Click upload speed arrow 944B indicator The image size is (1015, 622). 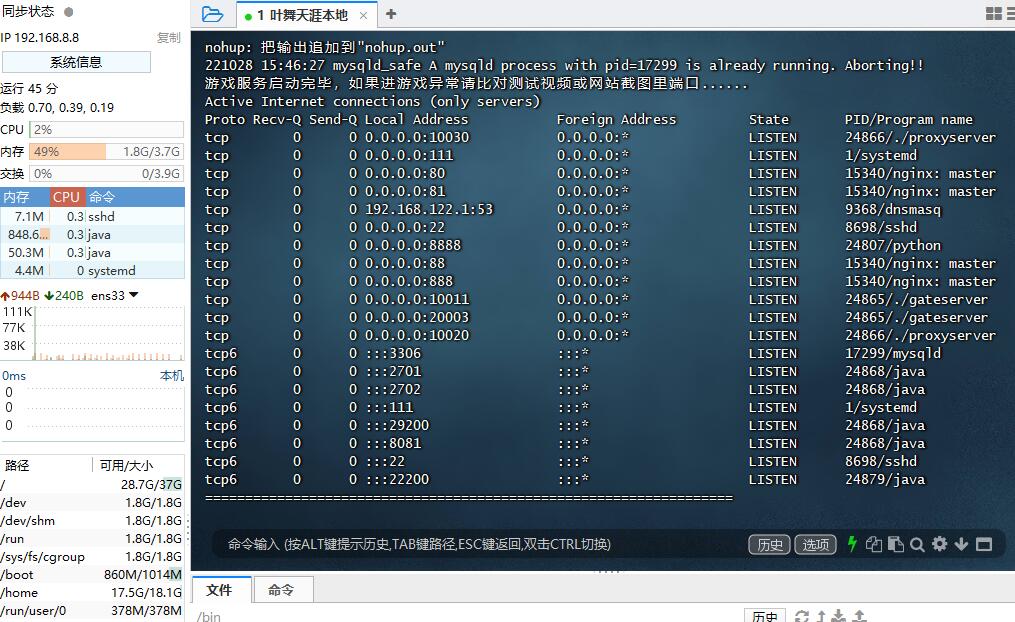[20, 296]
